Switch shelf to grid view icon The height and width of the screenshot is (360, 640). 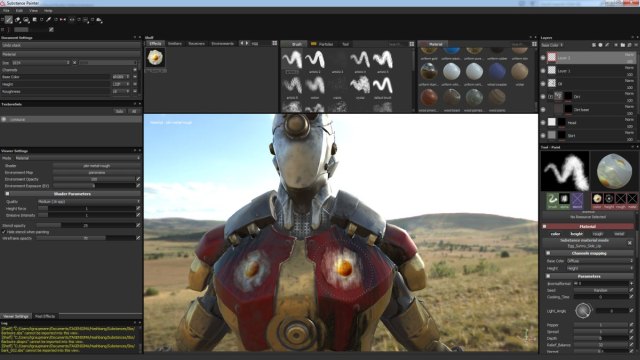pos(275,43)
